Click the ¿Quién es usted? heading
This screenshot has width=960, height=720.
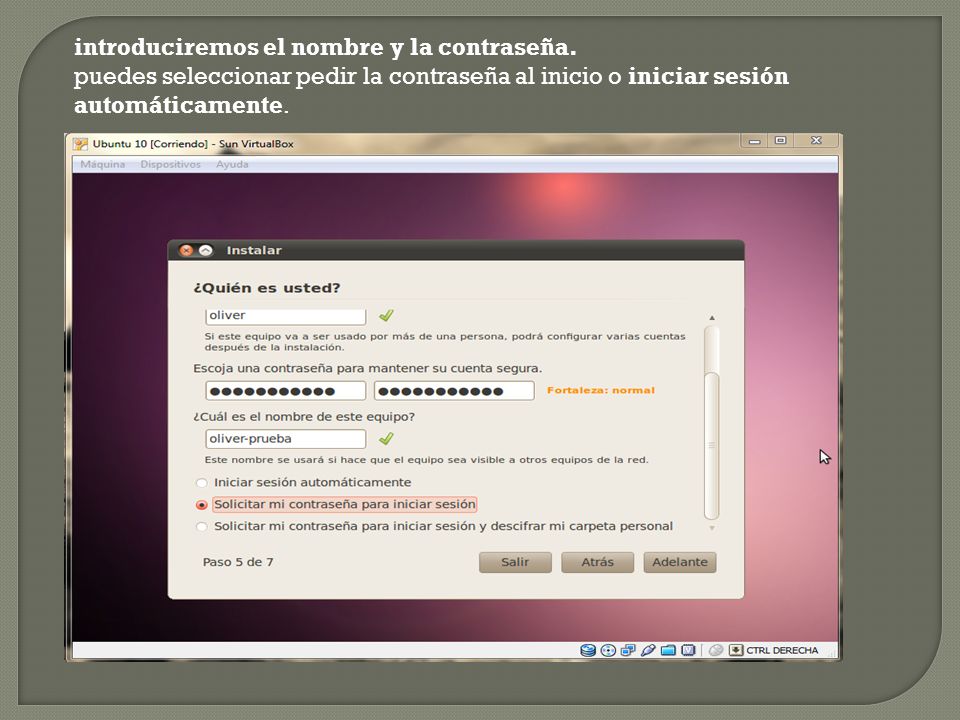tap(267, 288)
